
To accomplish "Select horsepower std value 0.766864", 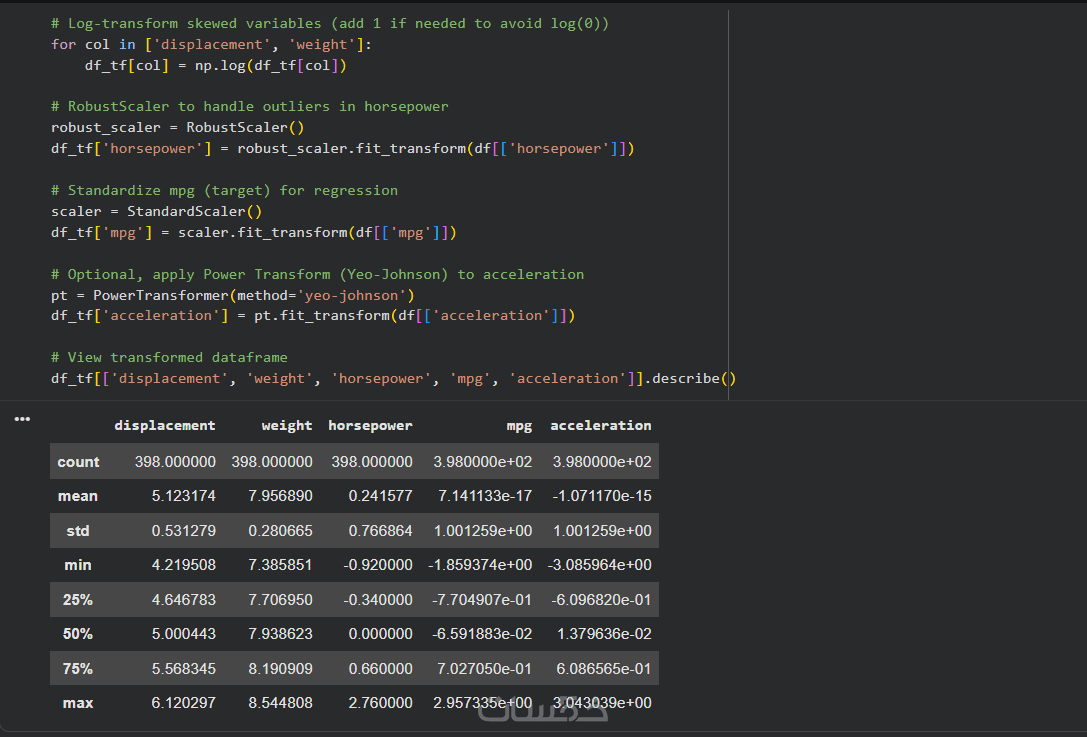I will [381, 530].
